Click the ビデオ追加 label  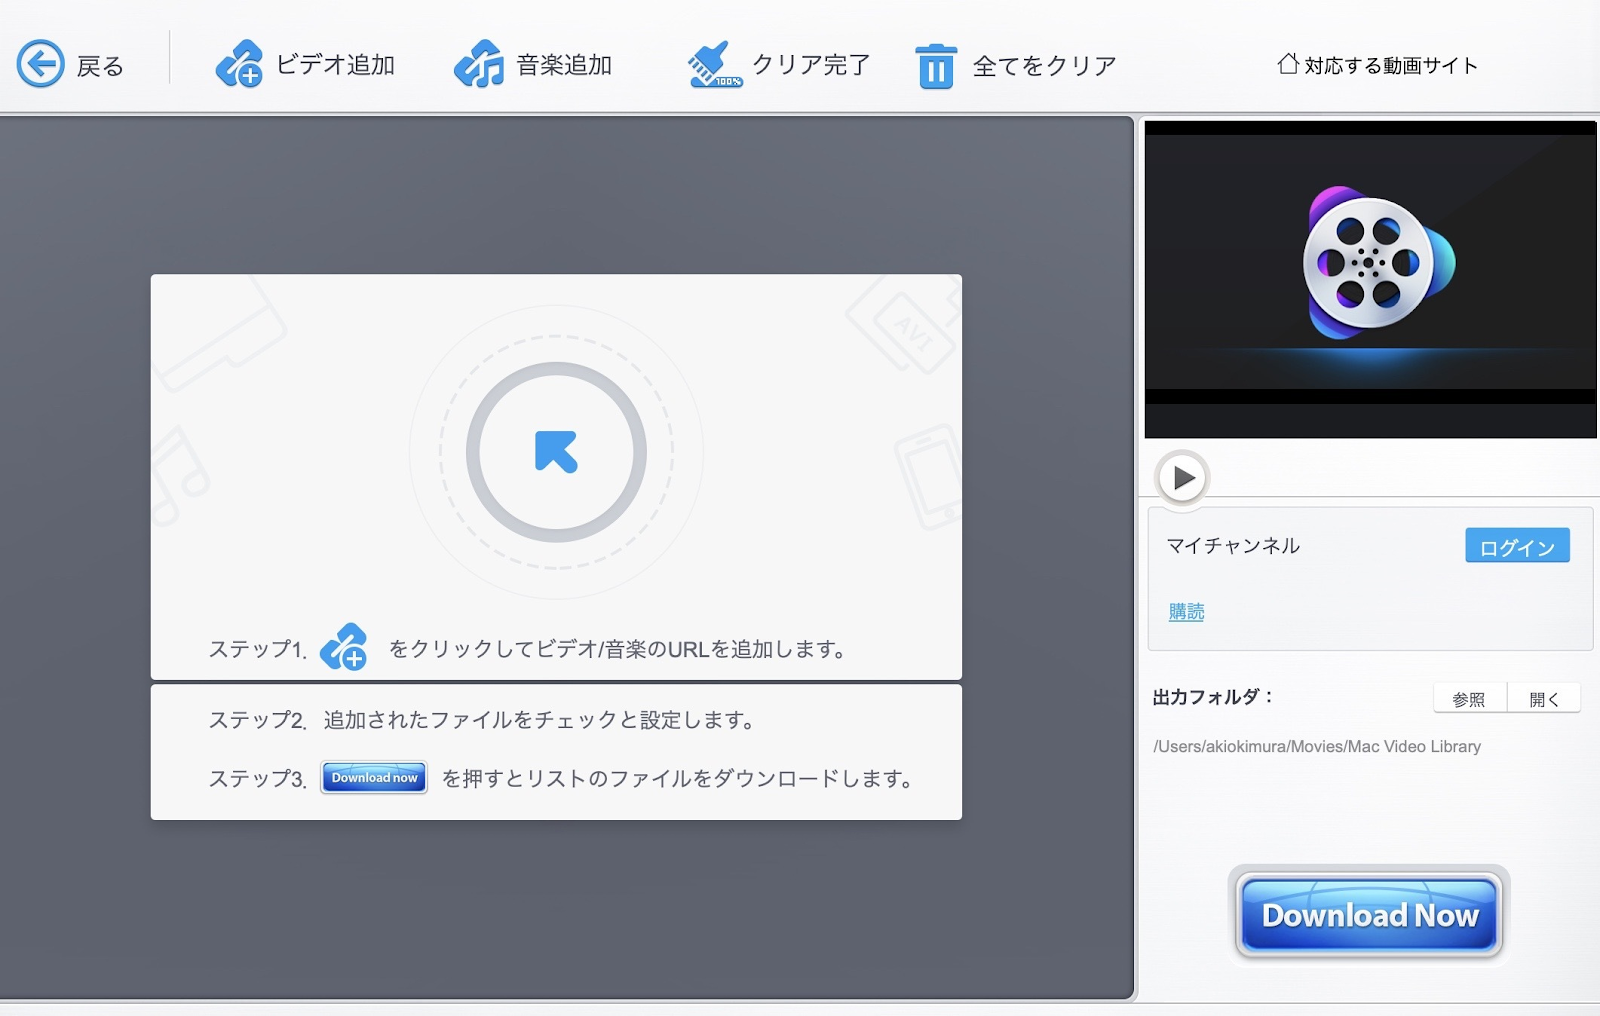tap(335, 65)
